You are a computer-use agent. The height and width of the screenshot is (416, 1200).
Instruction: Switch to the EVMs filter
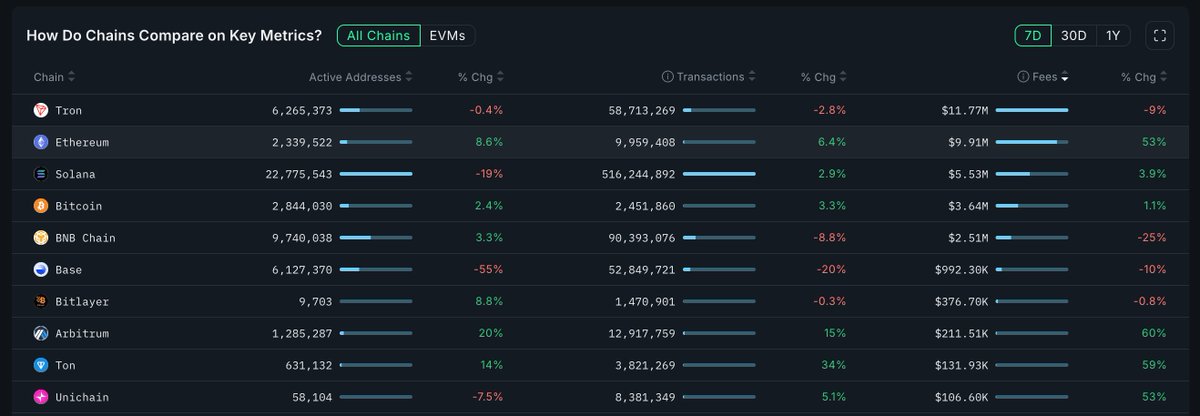tap(447, 35)
